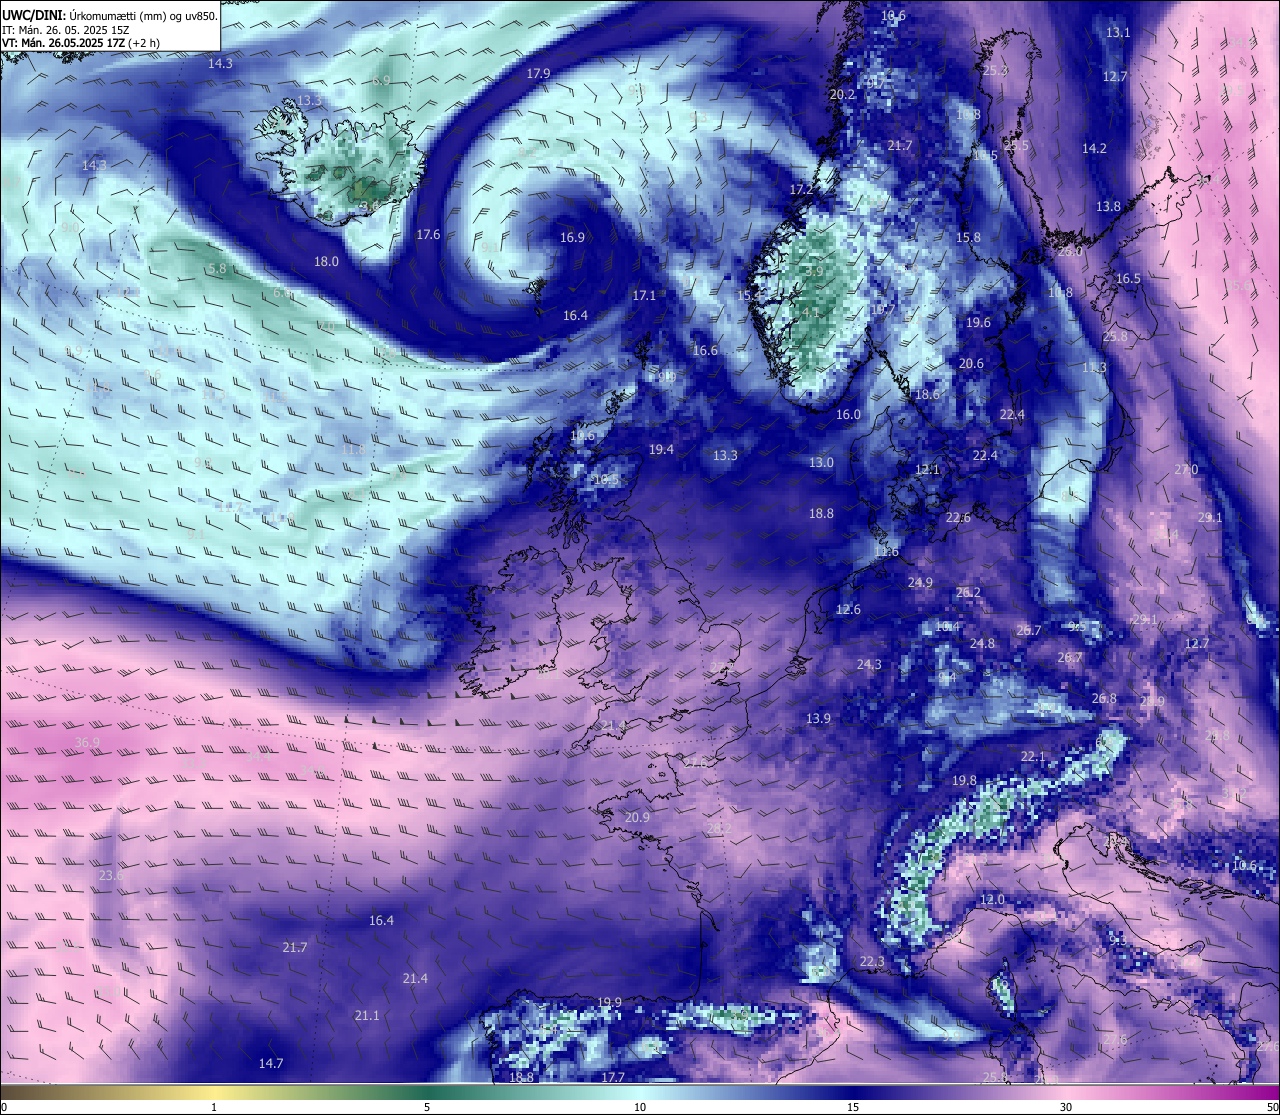Click the 20.6 value over Sweden
The image size is (1280, 1115).
click(971, 364)
